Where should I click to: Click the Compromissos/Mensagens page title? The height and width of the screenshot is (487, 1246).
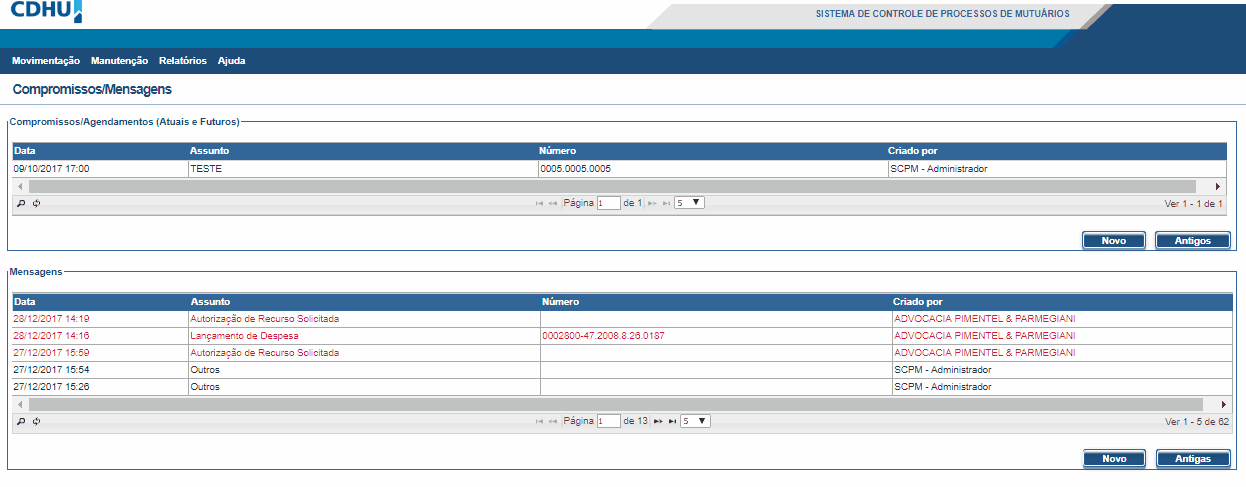pos(92,90)
